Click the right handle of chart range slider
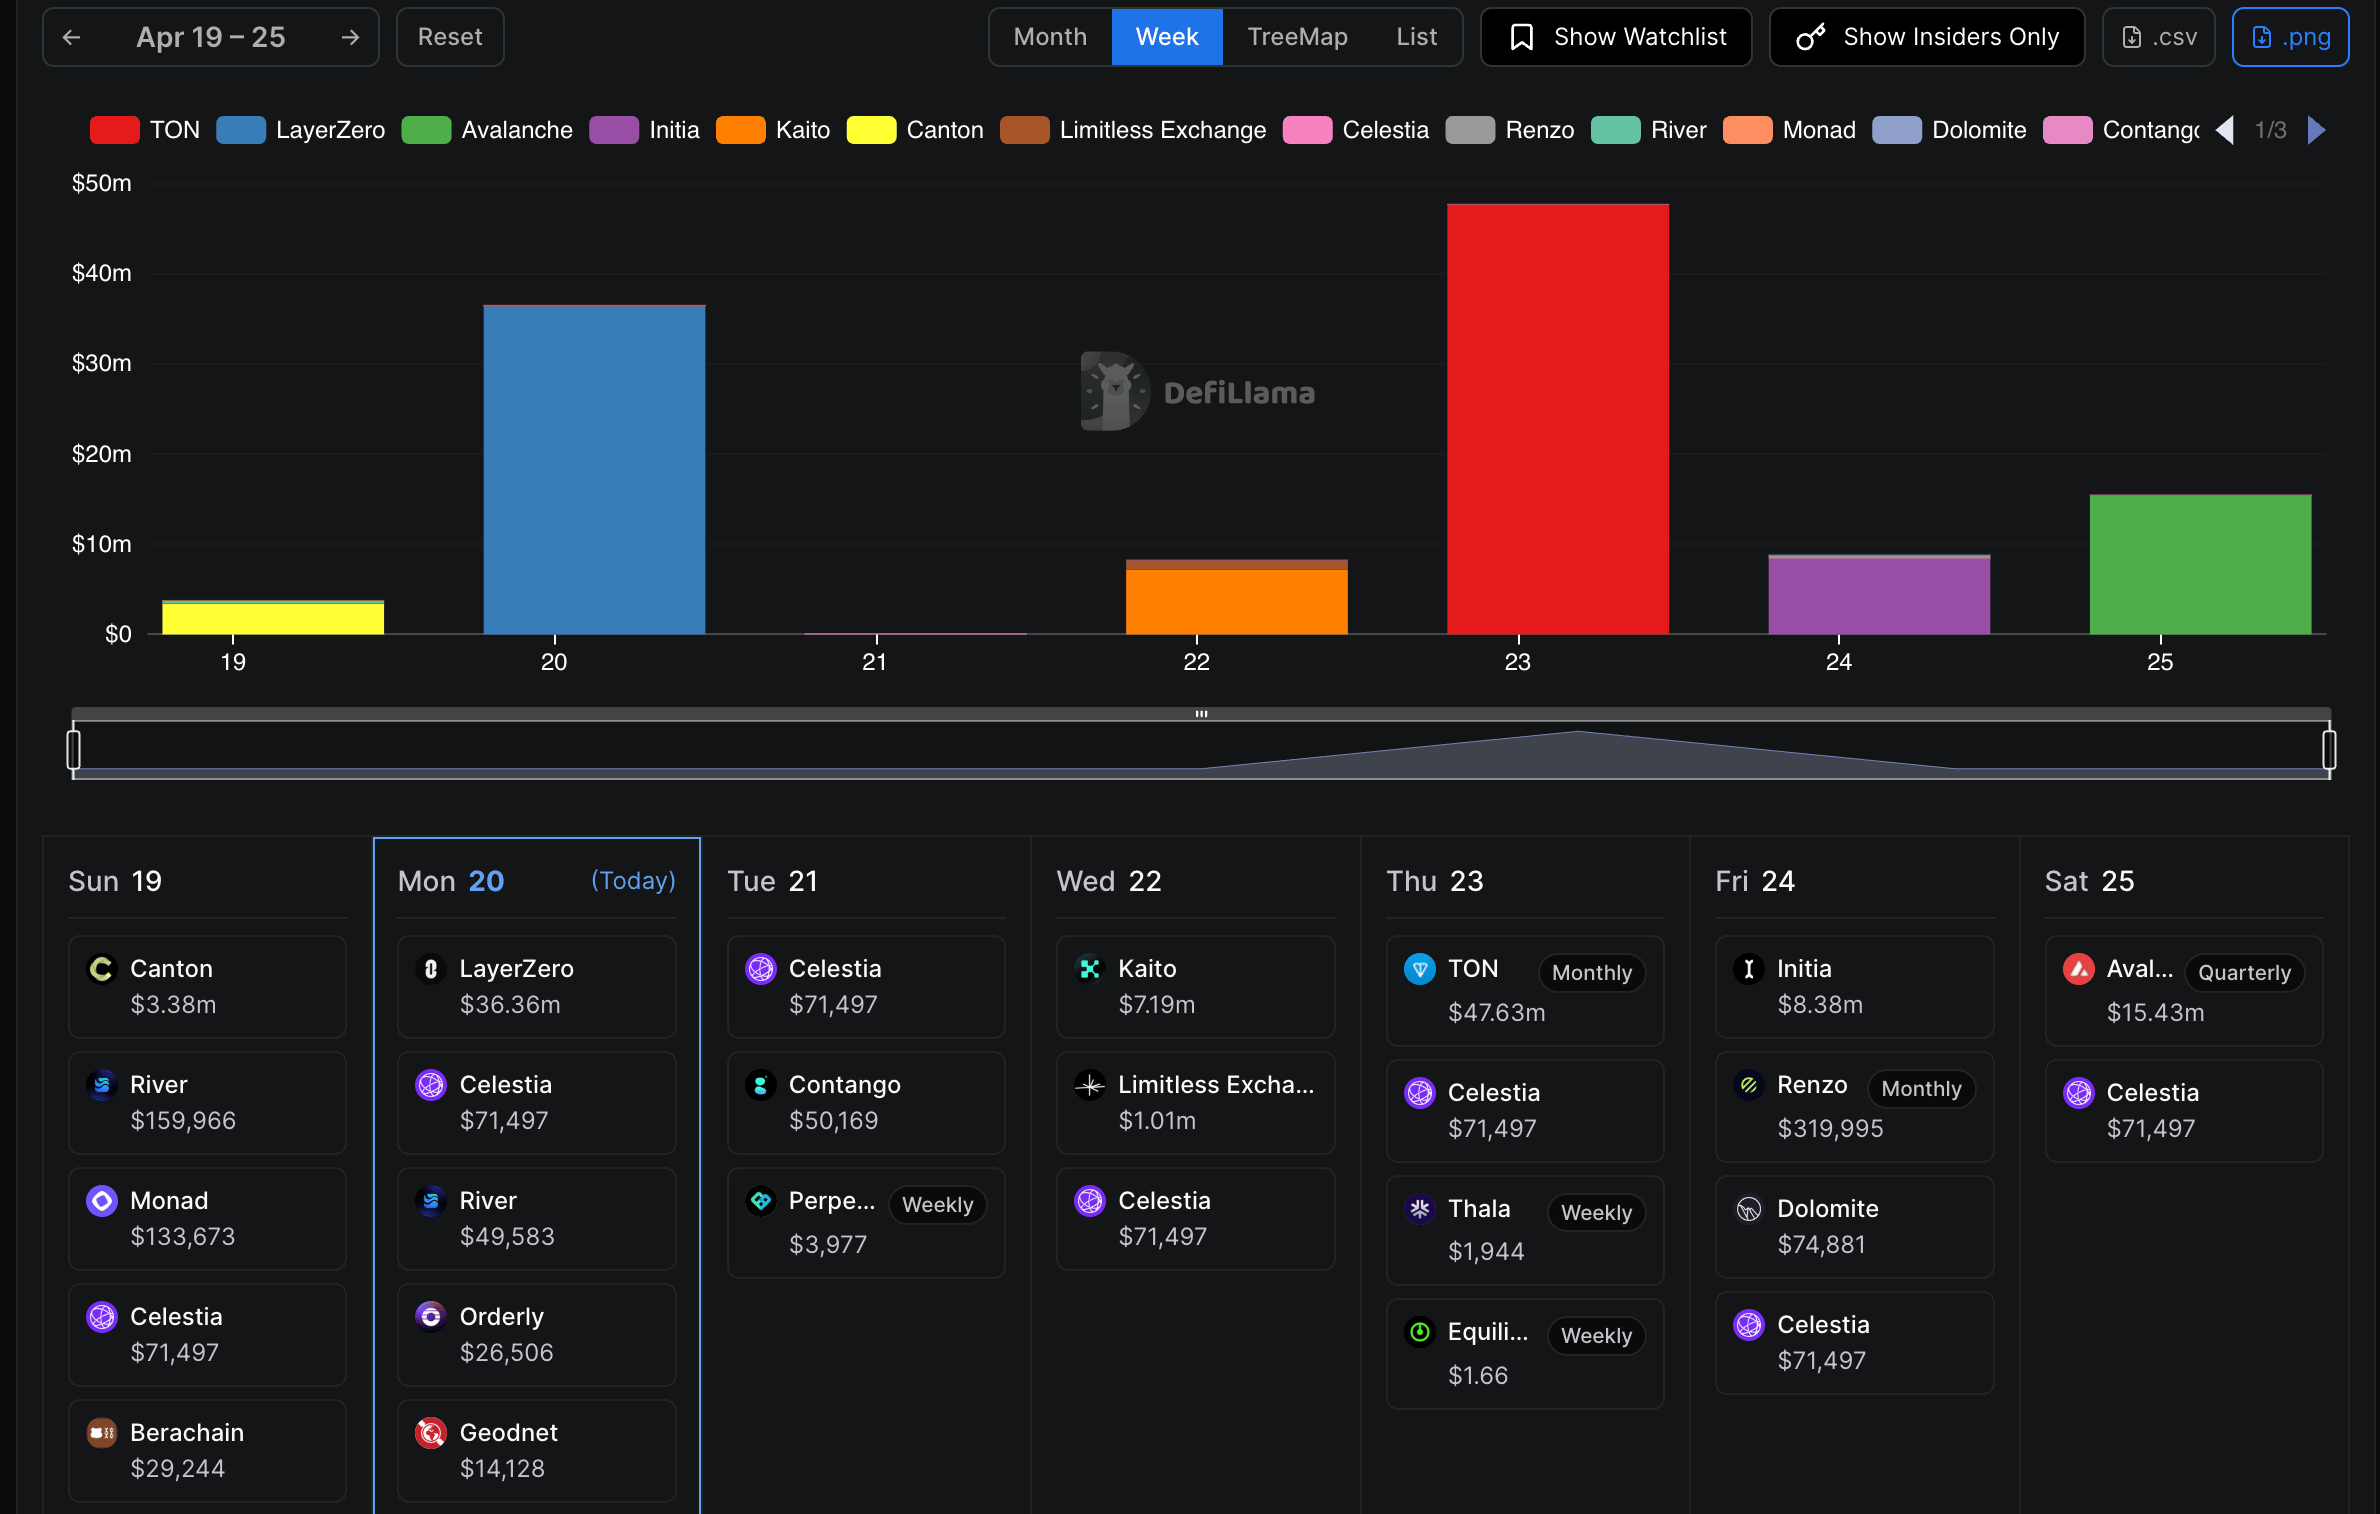The height and width of the screenshot is (1514, 2380). (x=2328, y=749)
